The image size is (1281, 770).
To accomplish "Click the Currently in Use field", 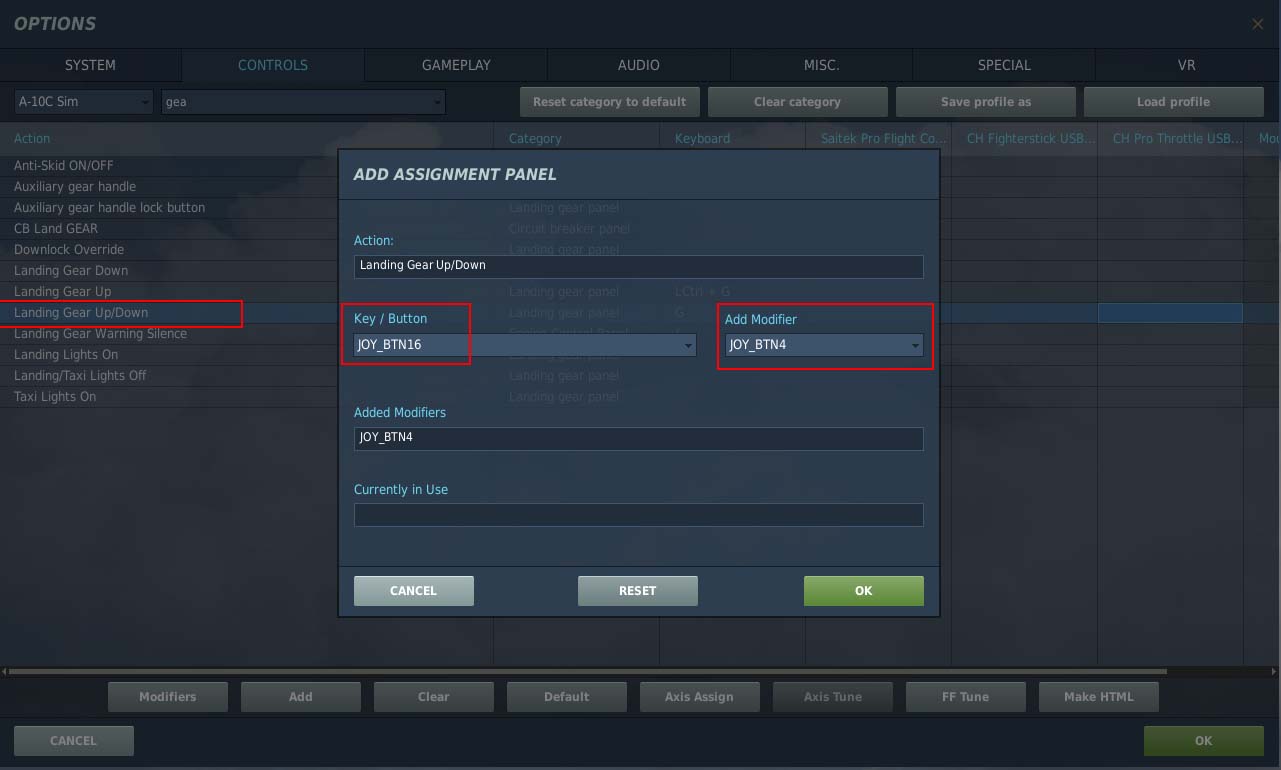I will [x=638, y=515].
